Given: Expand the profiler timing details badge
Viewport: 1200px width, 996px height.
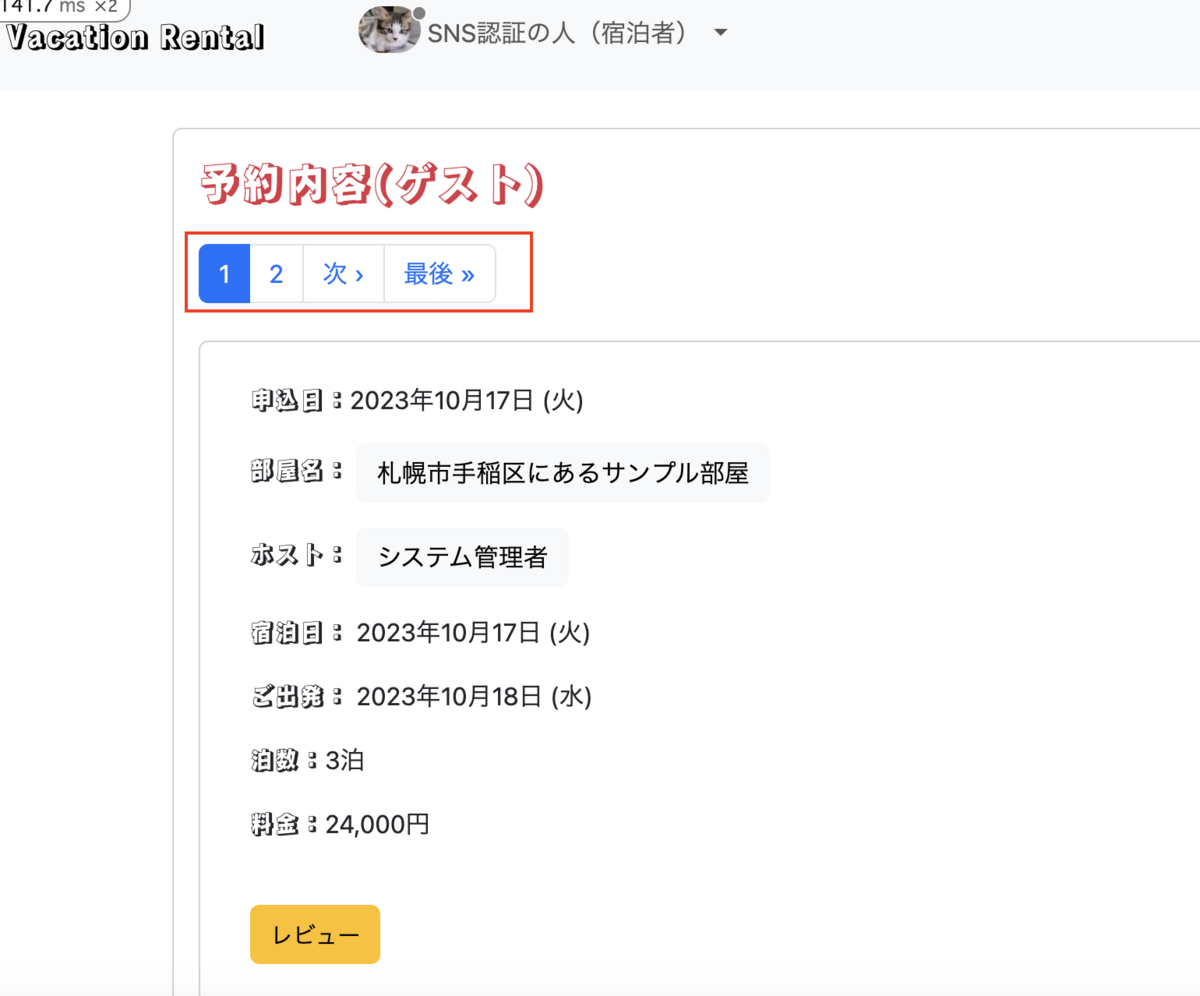Looking at the screenshot, I should (40, 5).
